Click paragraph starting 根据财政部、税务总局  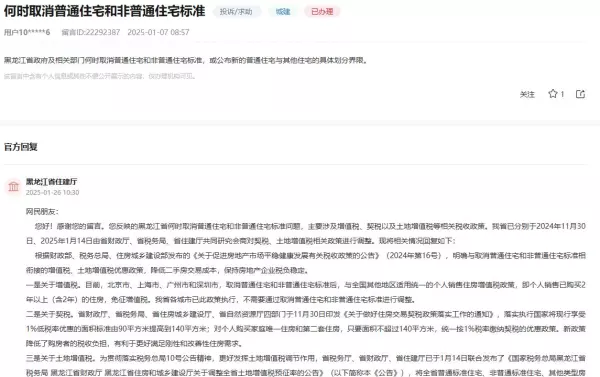tap(306, 263)
